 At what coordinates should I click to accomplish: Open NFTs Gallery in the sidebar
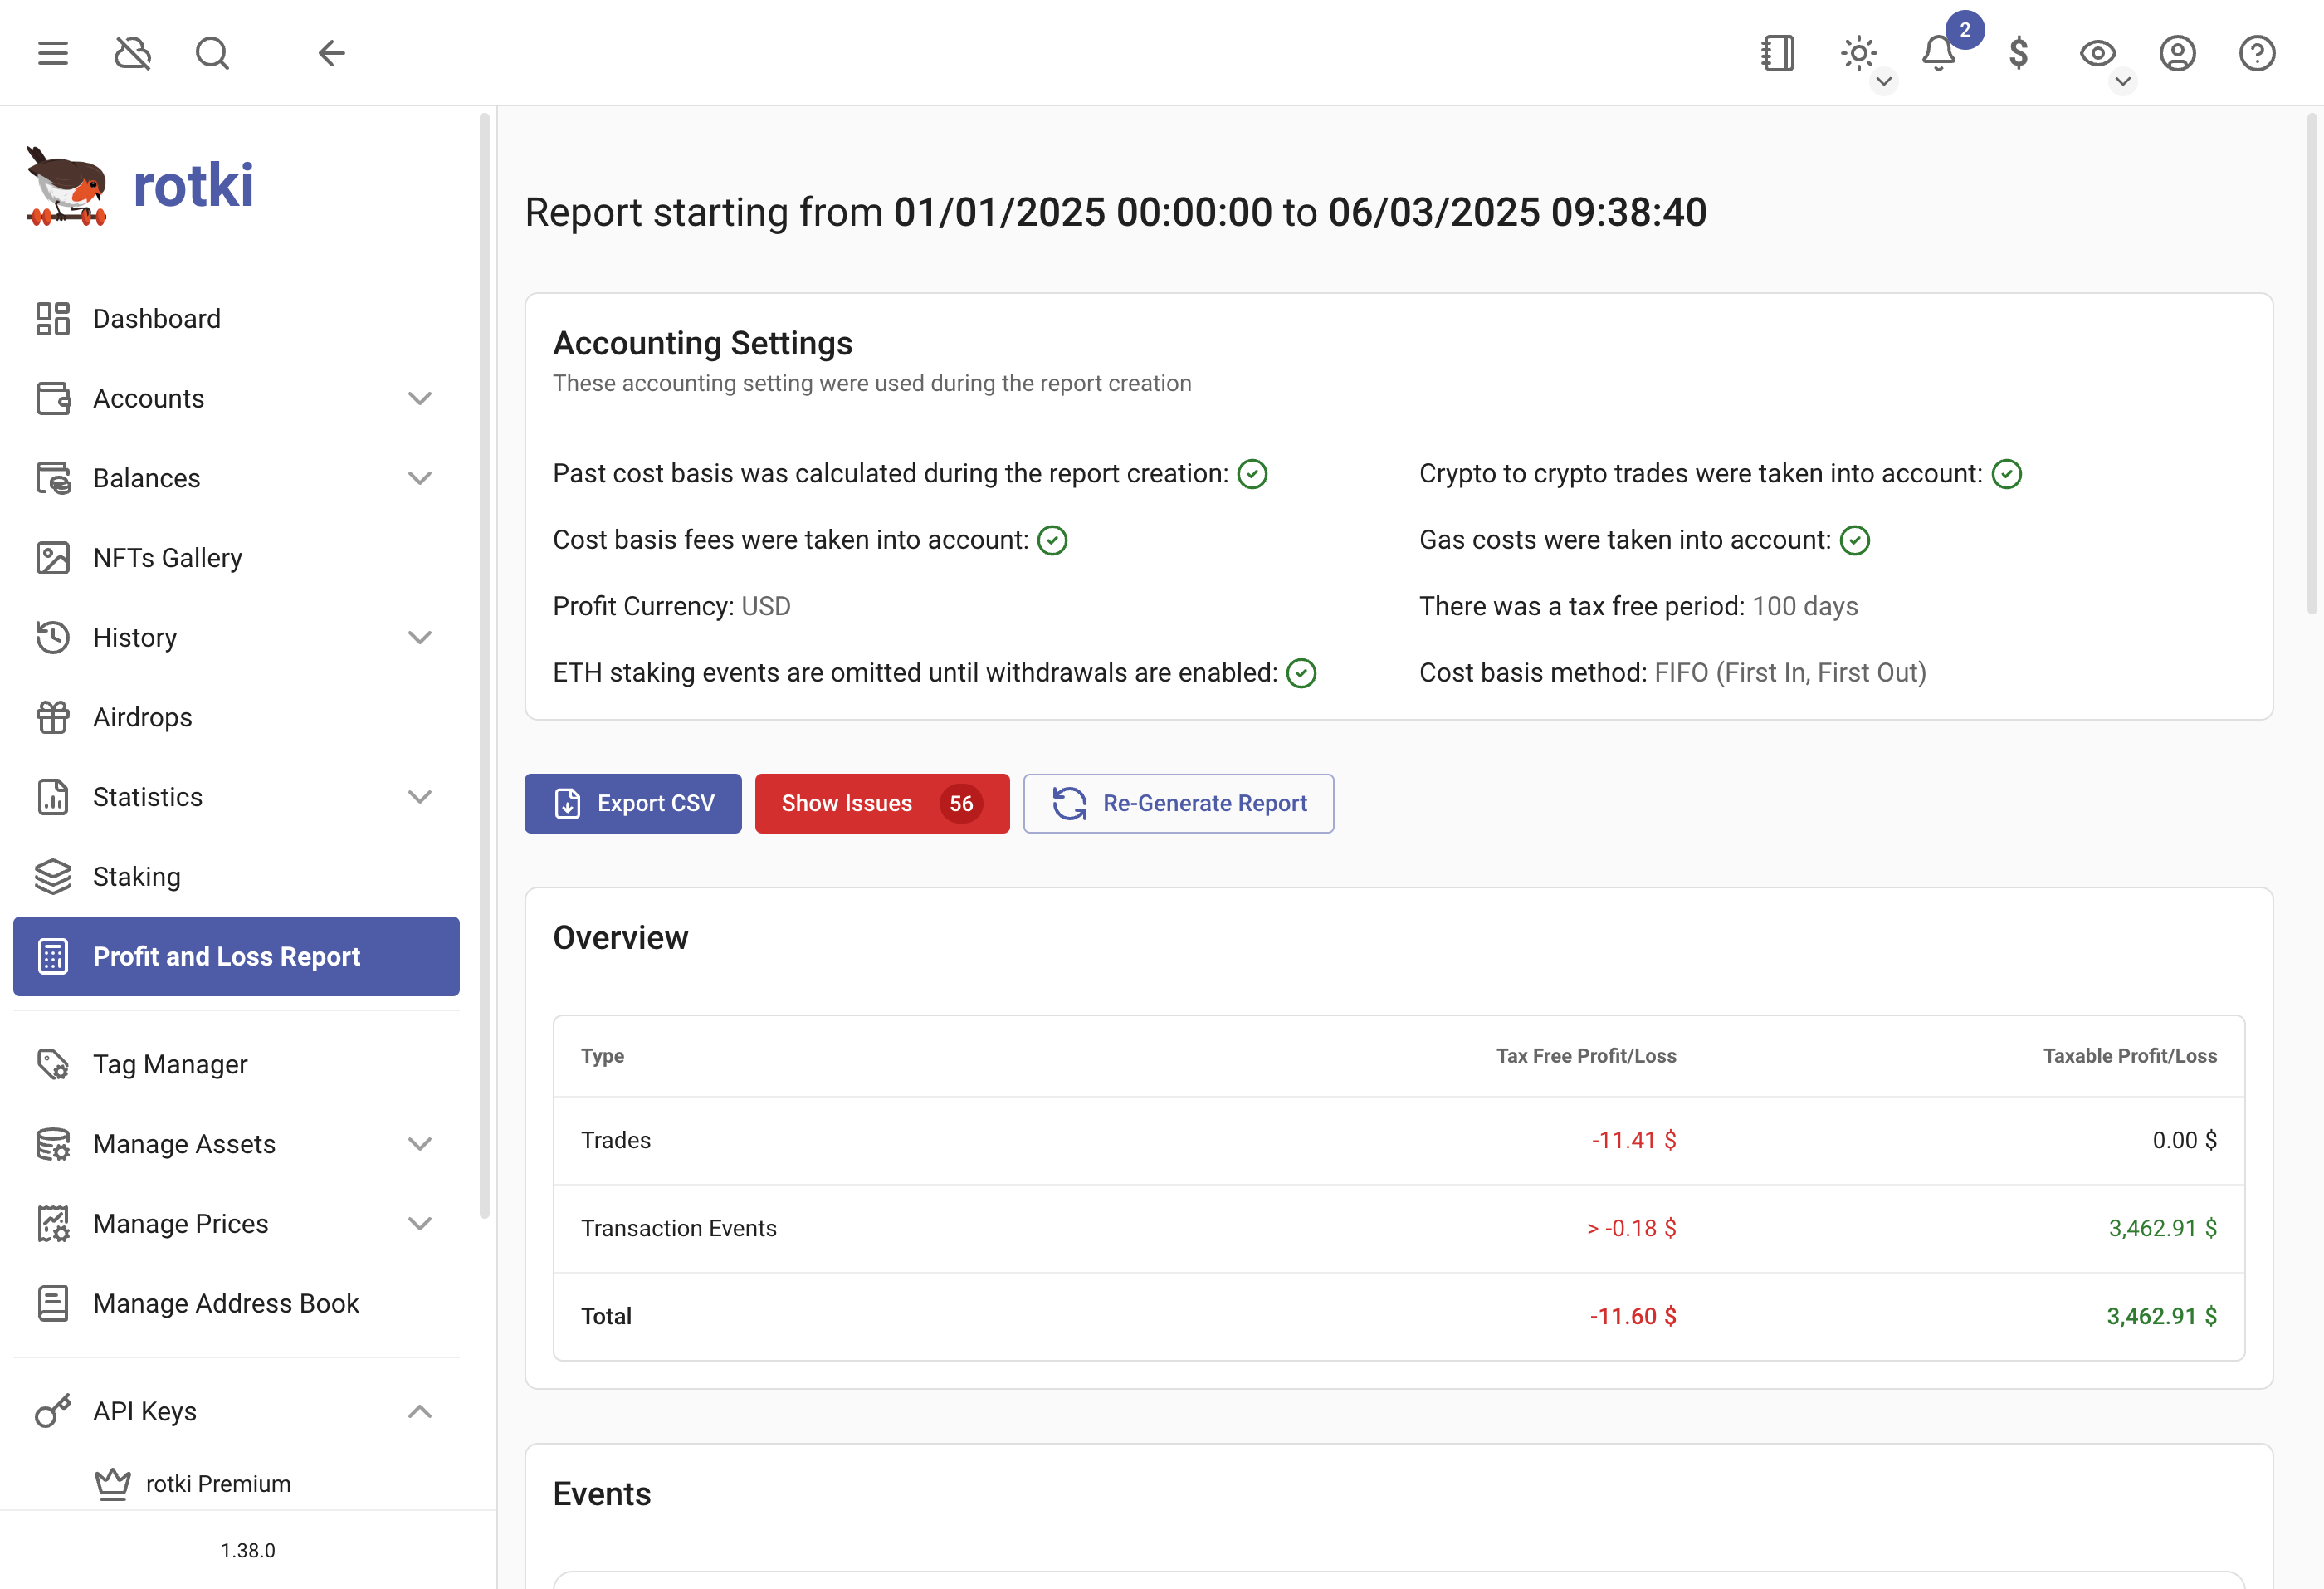tap(236, 558)
